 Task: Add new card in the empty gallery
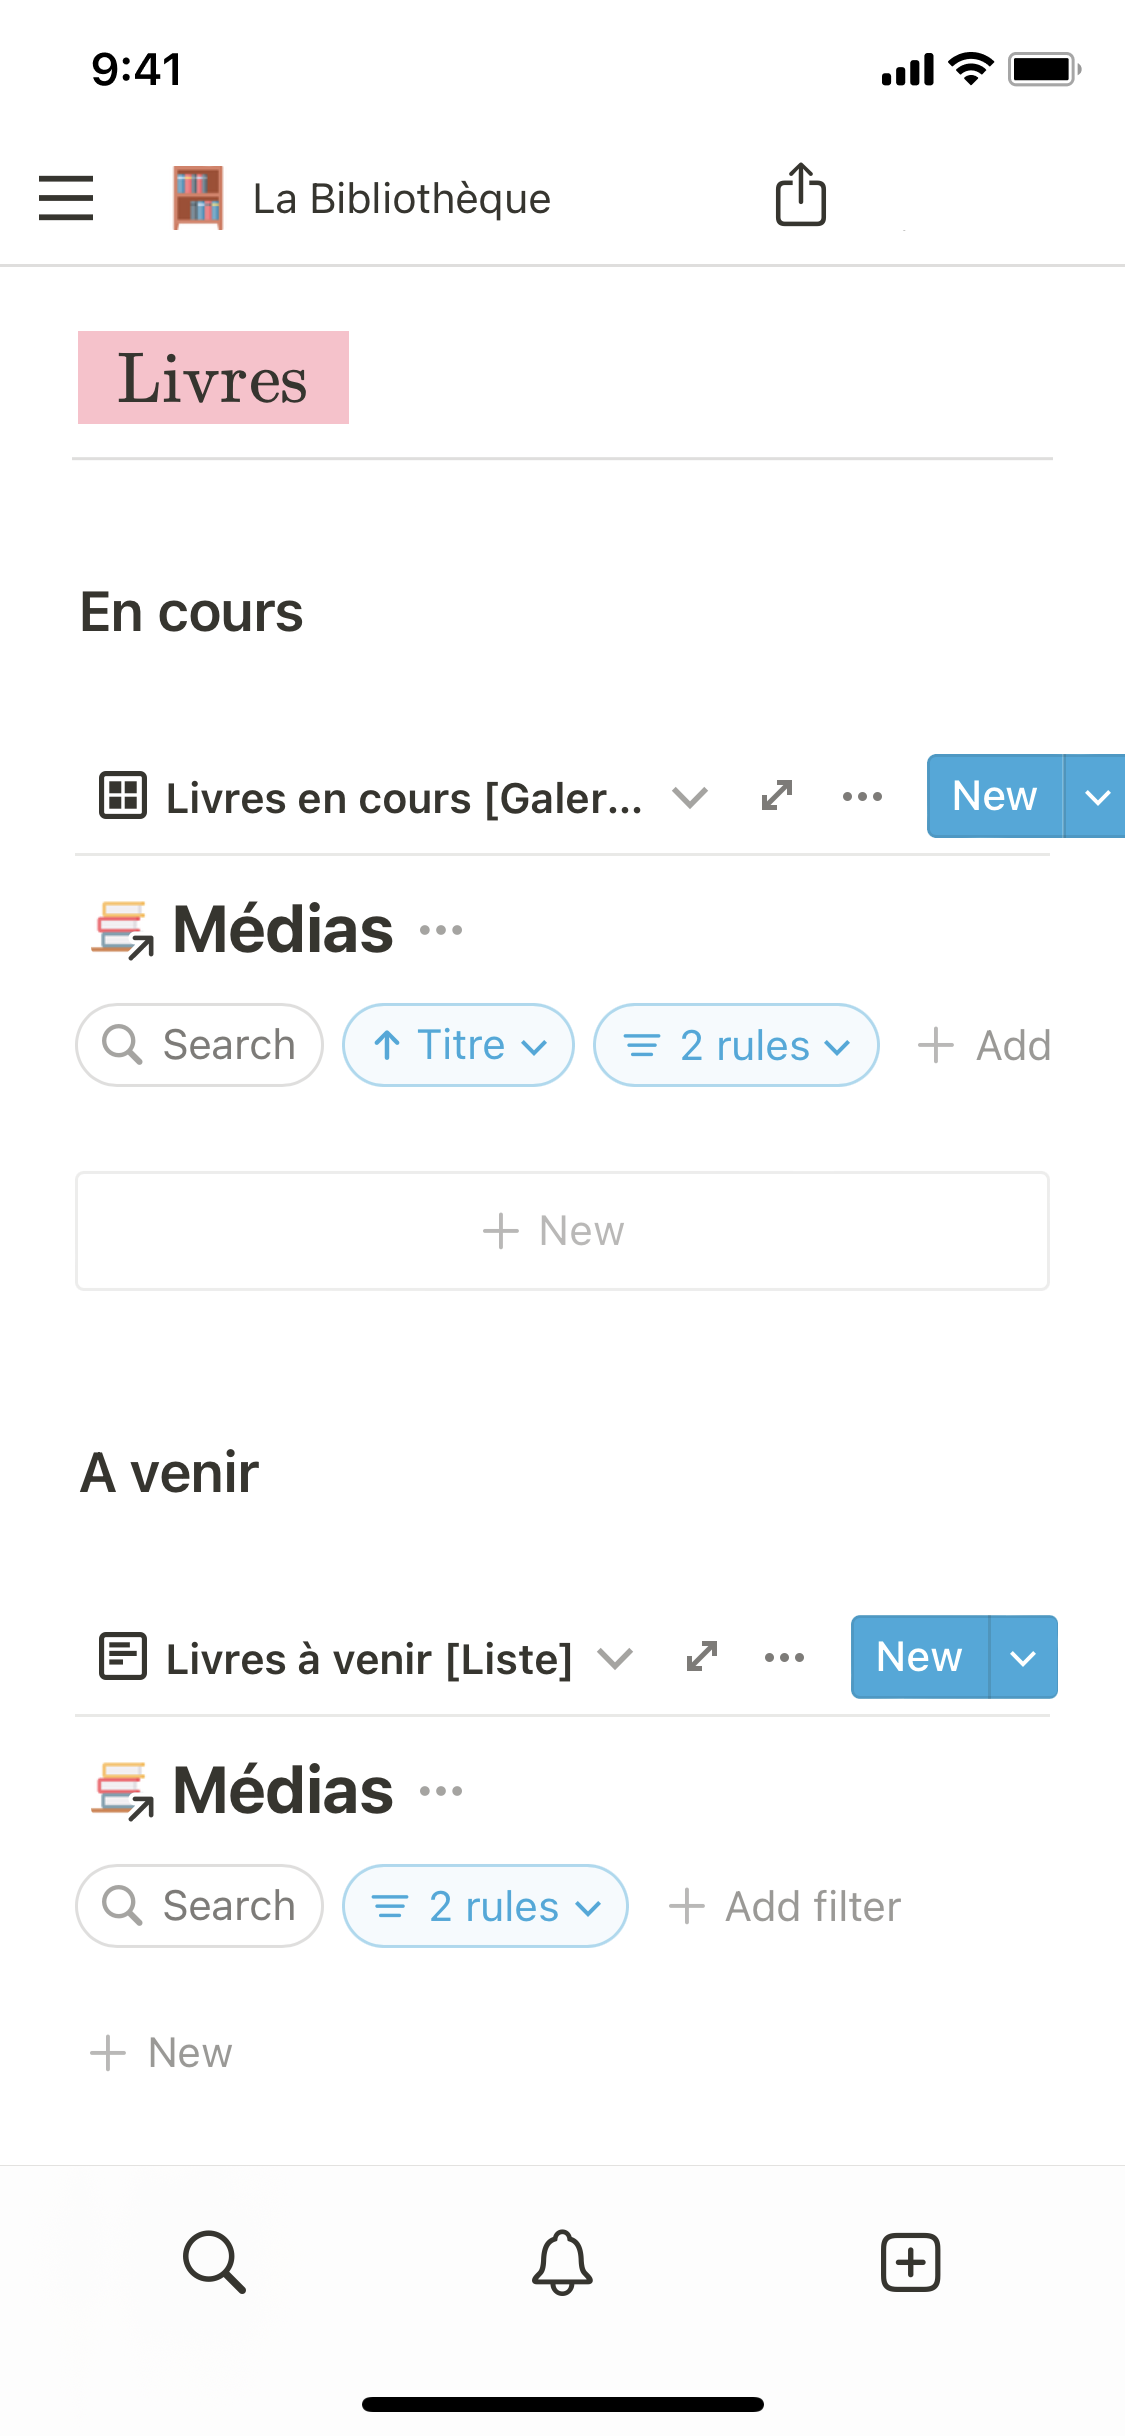coord(562,1231)
